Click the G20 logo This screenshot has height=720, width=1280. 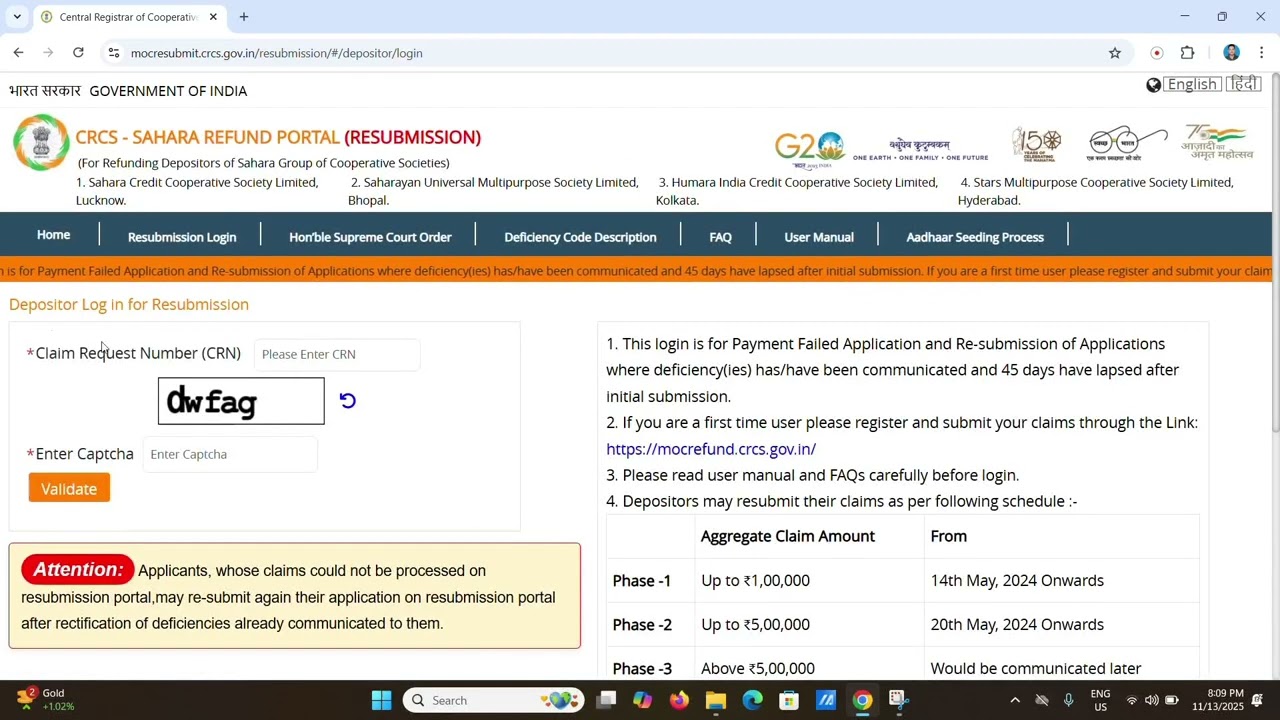pyautogui.click(x=809, y=150)
